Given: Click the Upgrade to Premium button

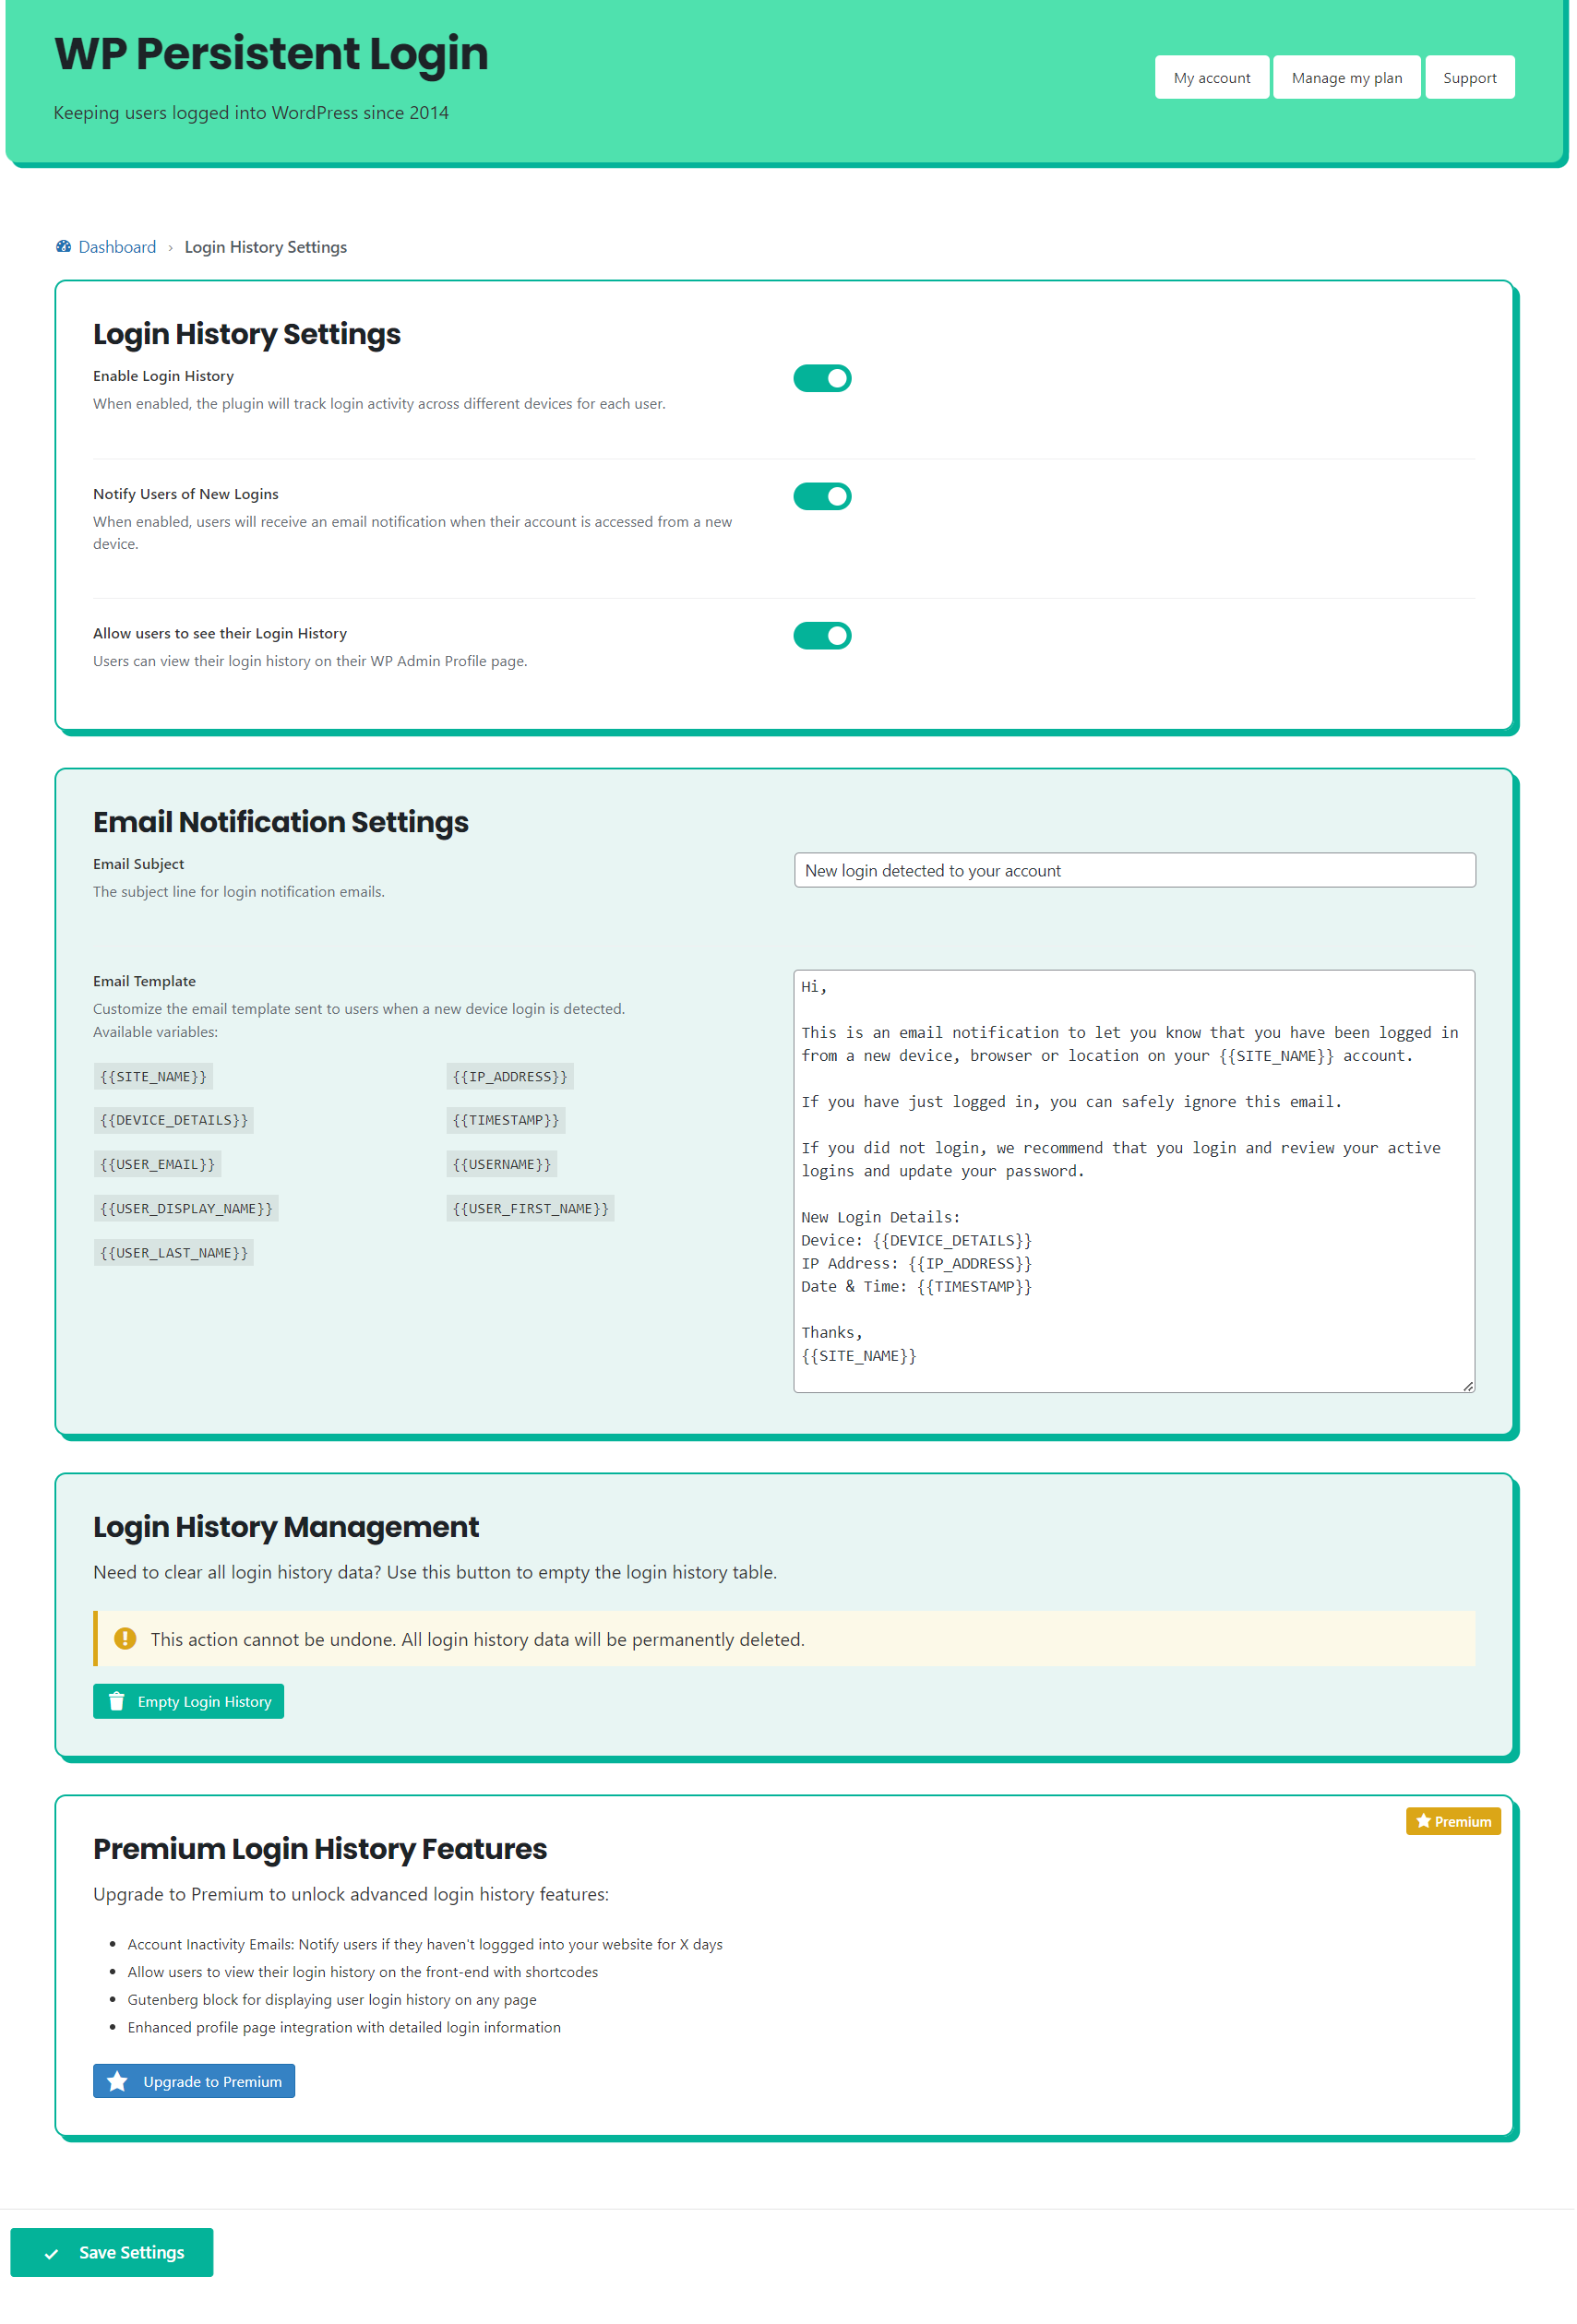Looking at the screenshot, I should click(193, 2080).
